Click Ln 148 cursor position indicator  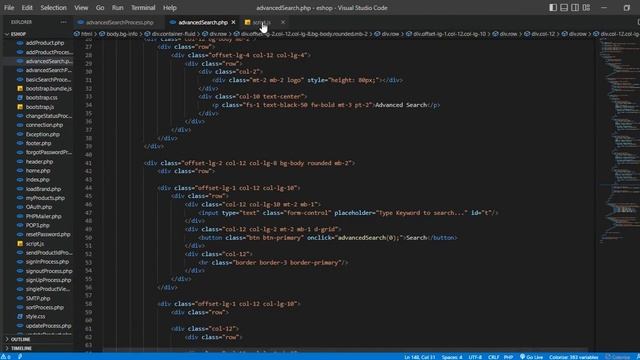coord(420,357)
